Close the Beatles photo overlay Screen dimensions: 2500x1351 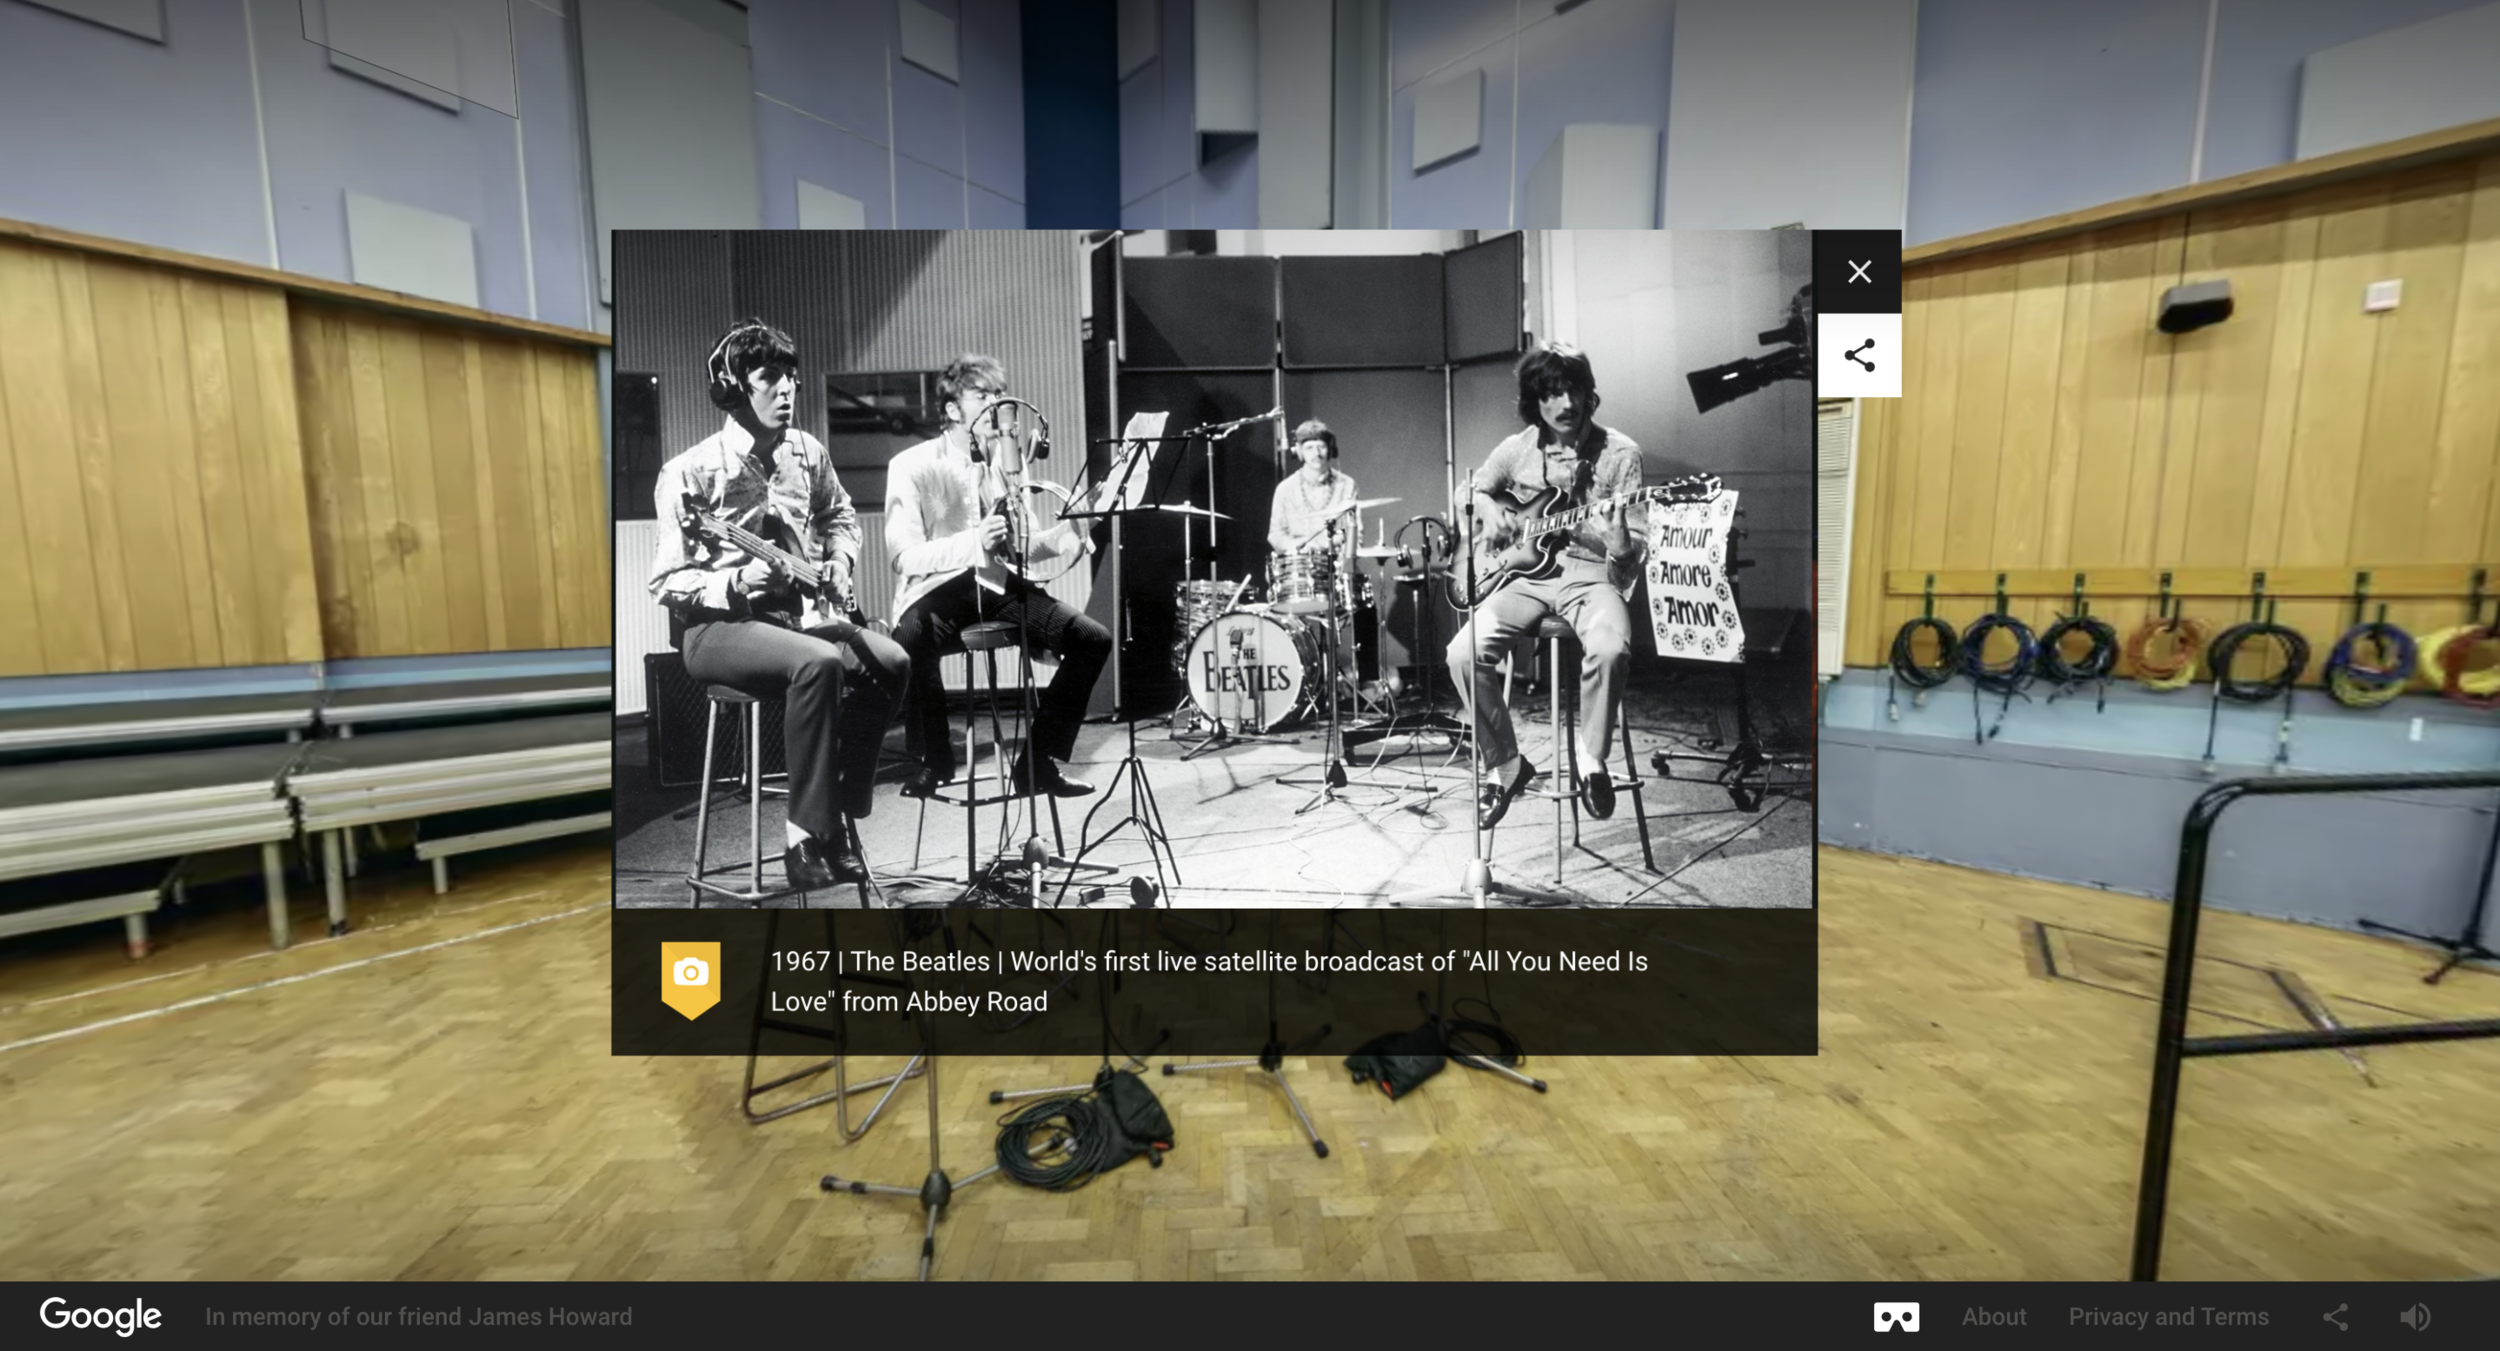tap(1859, 272)
